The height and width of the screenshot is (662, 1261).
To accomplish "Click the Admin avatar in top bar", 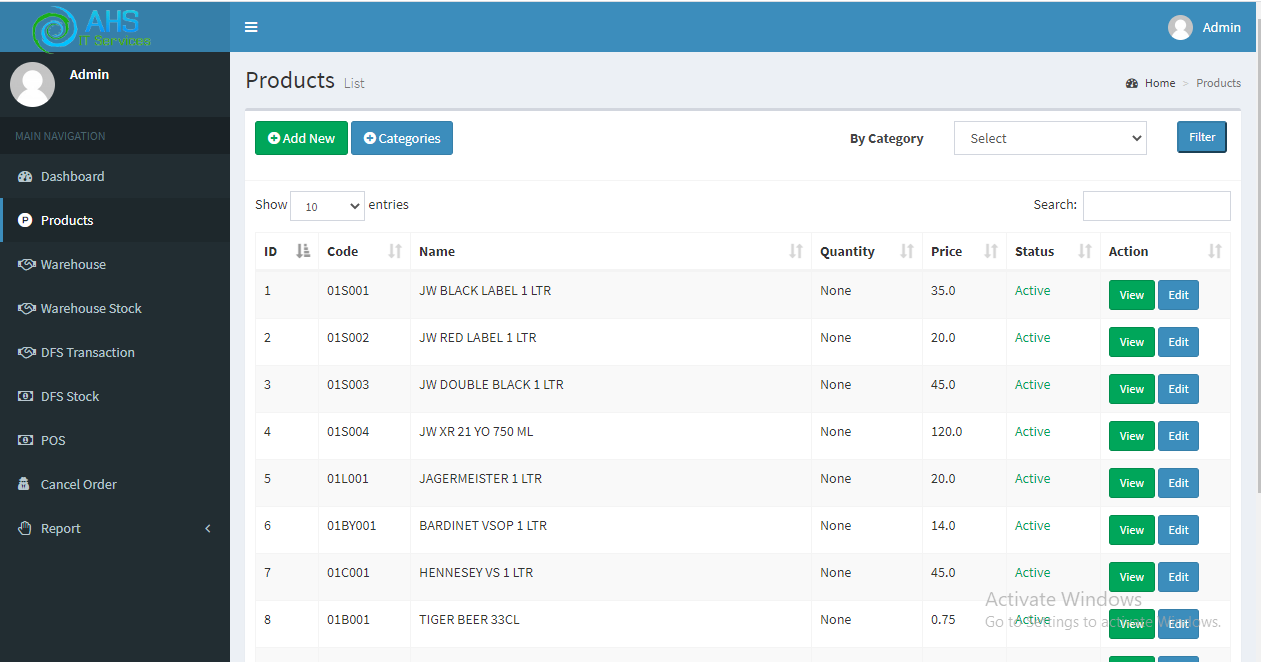I will 1180,28.
